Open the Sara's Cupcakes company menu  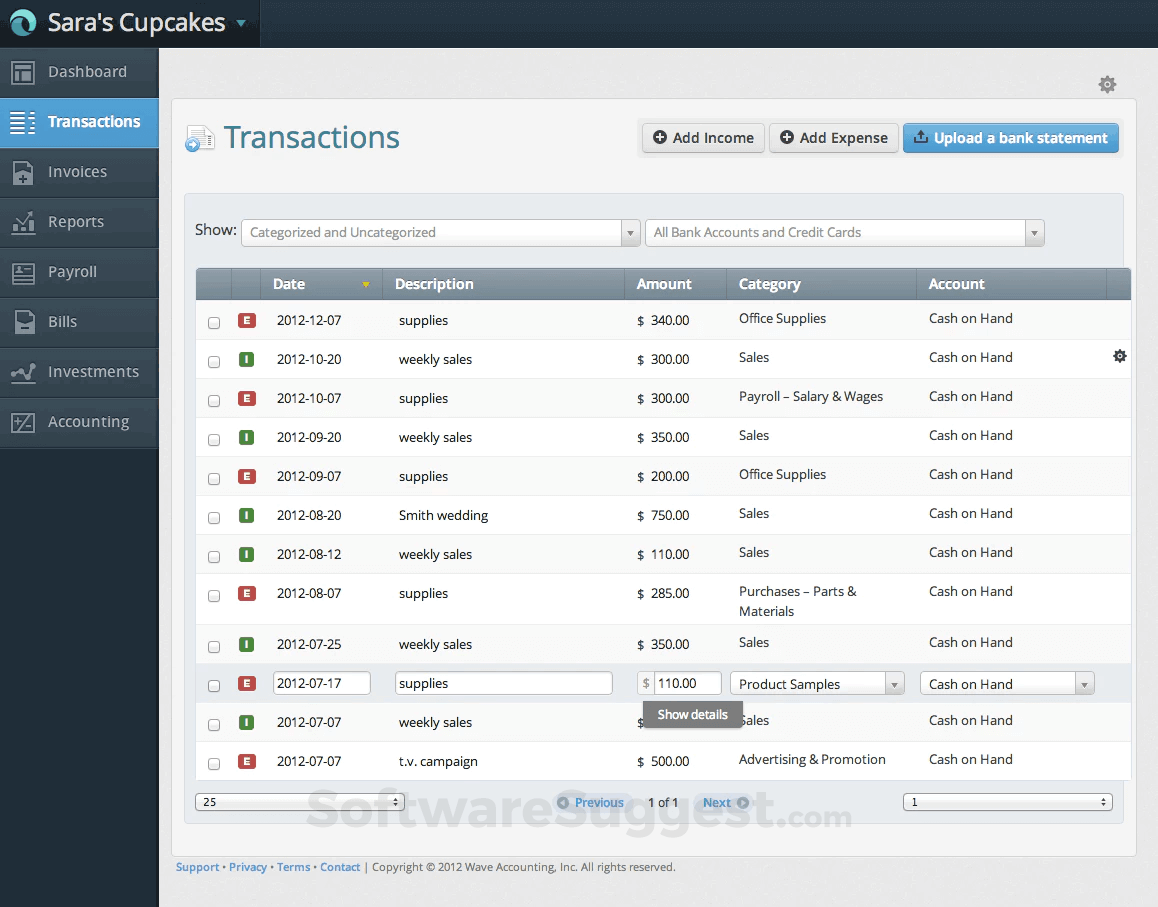tap(130, 21)
